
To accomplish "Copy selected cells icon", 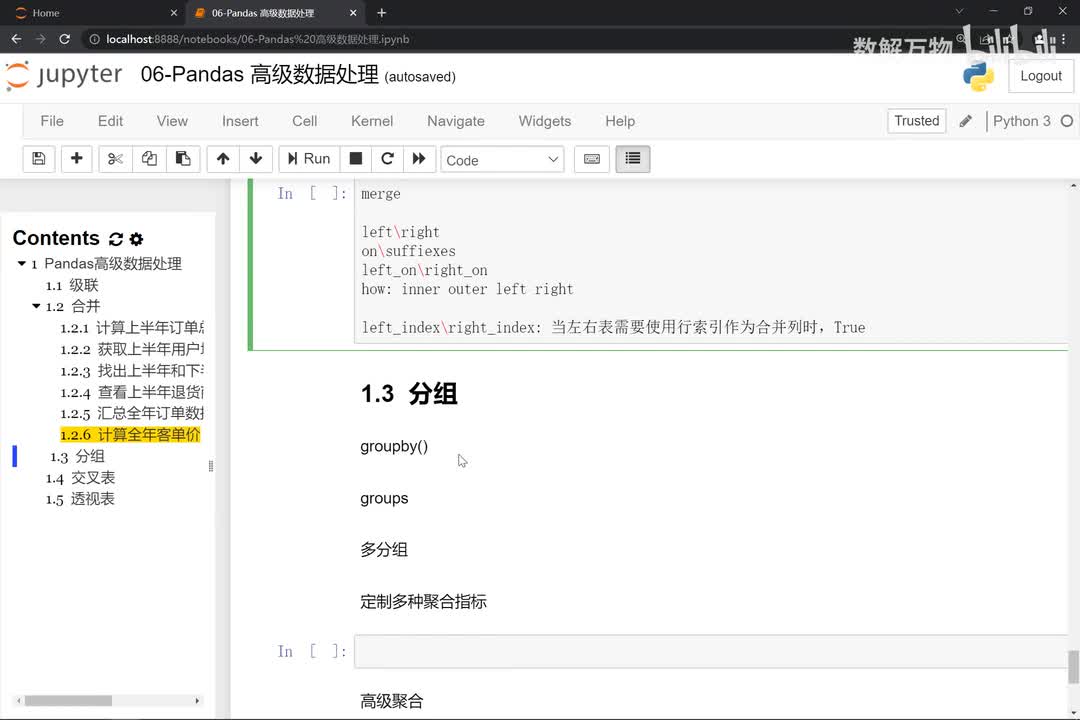I will click(149, 159).
